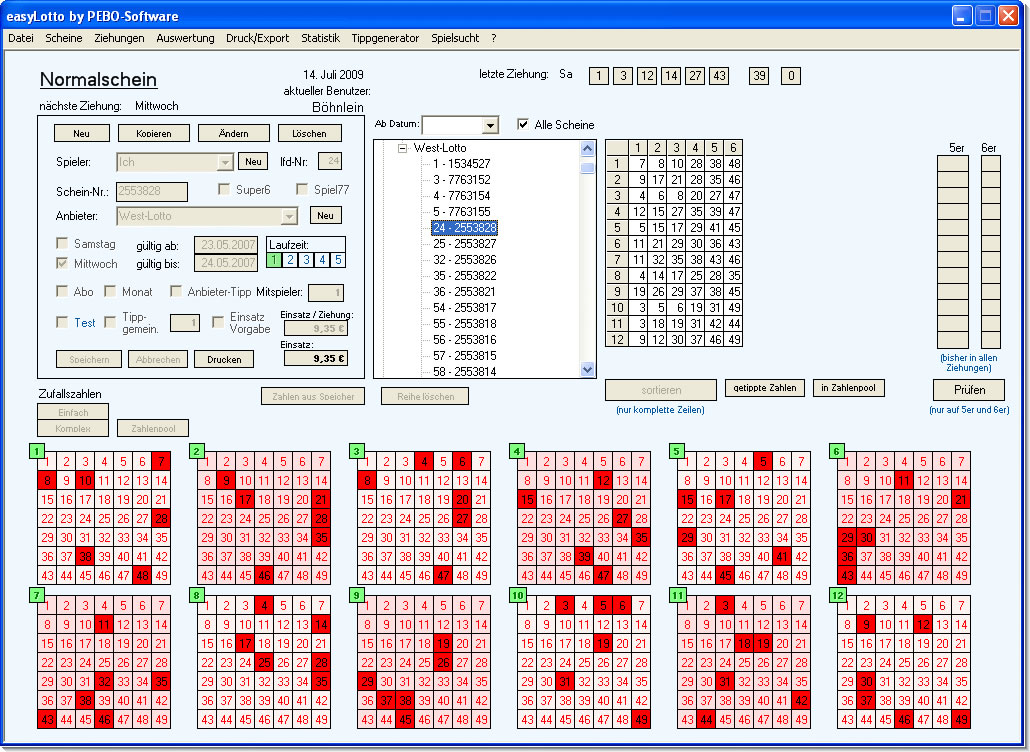Screen dimensions: 1030x752
Task: Select tree entry 24 - 2553828
Action: coord(464,227)
